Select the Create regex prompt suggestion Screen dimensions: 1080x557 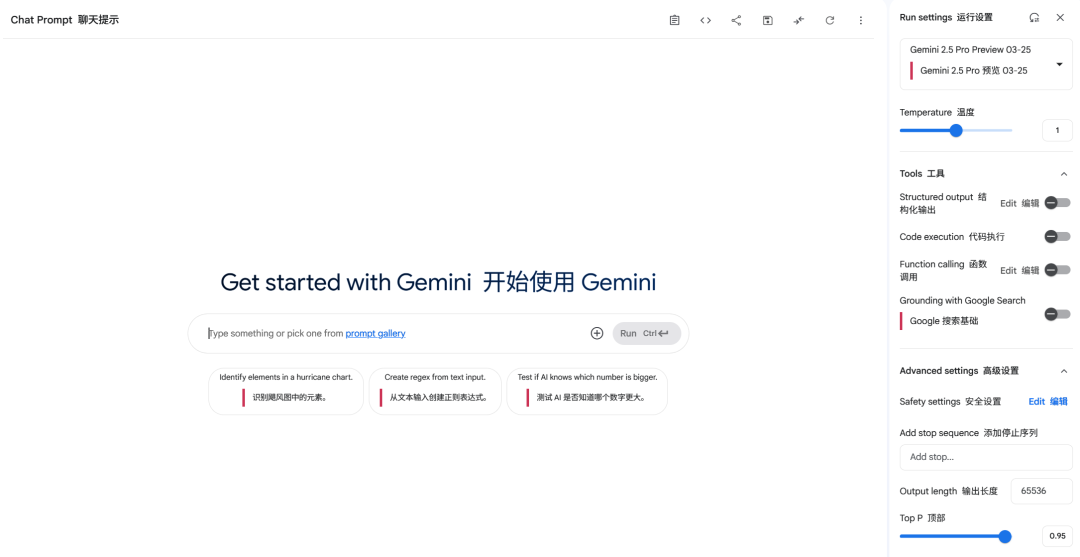(435, 391)
